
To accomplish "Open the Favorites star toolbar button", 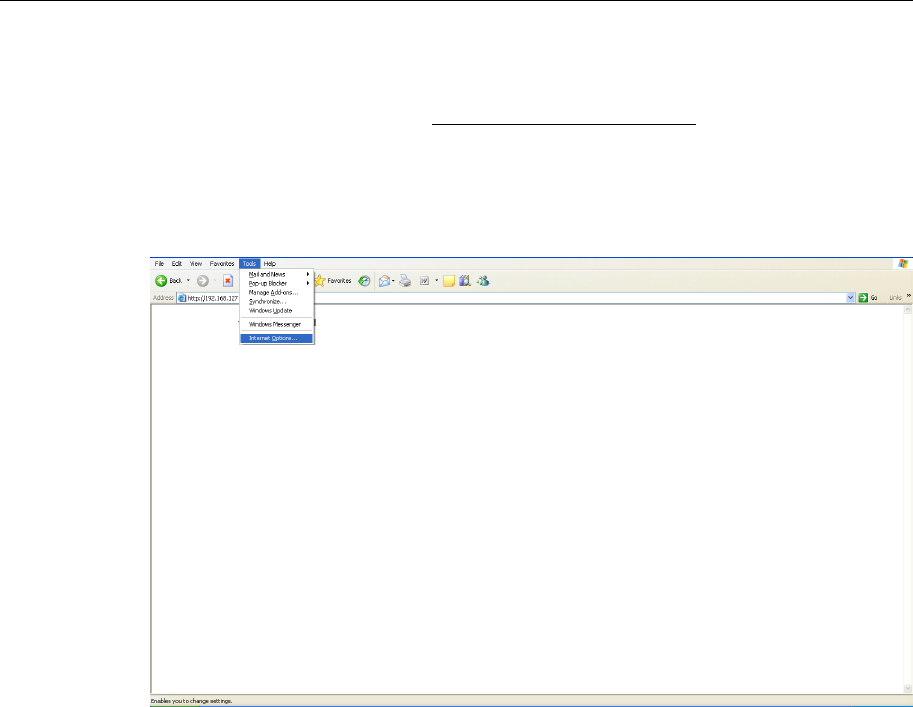I will [333, 281].
